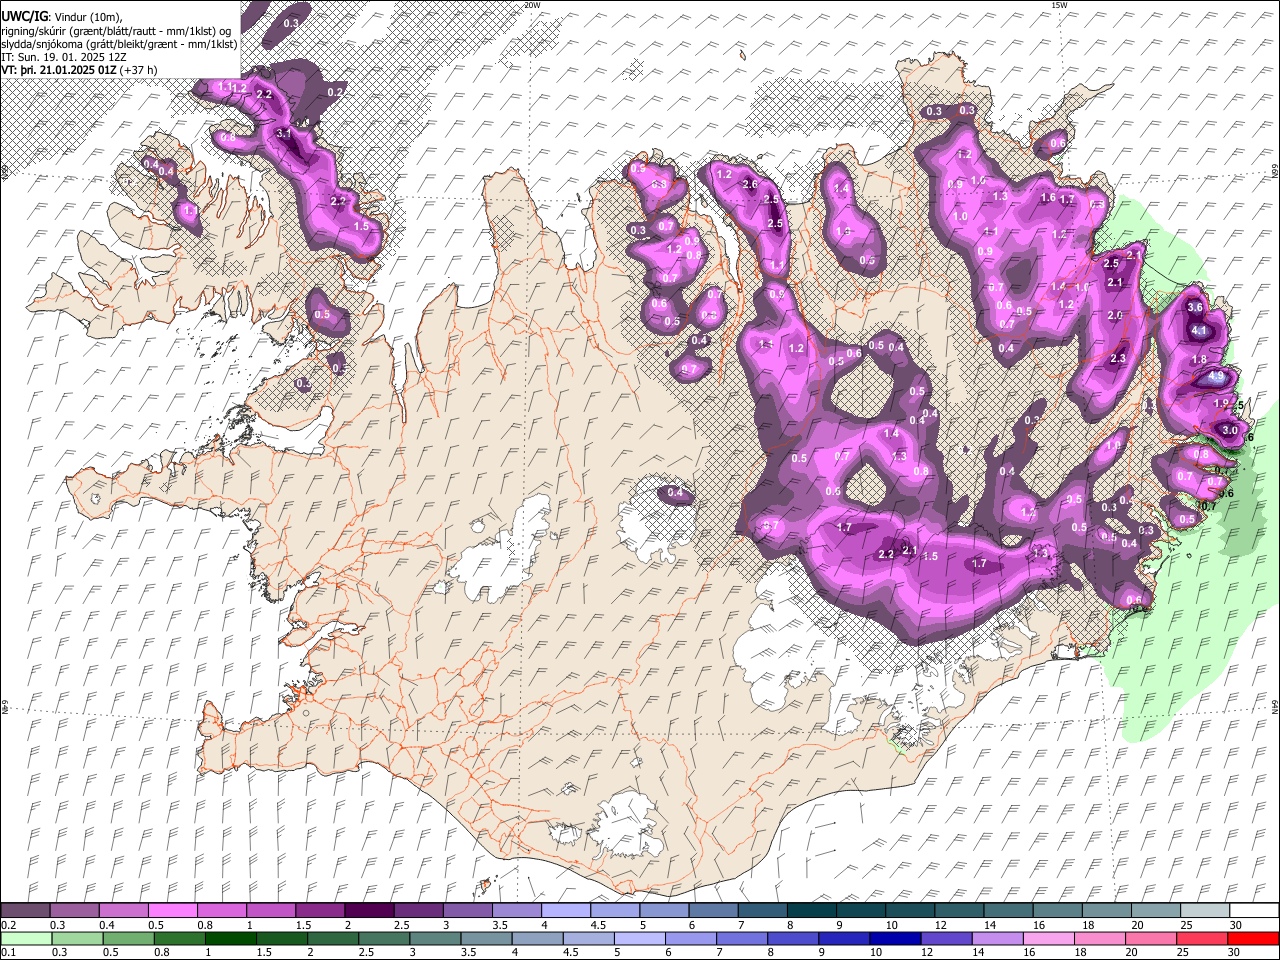The height and width of the screenshot is (960, 1280).
Task: Click the '4.9' snowfall value on map
Action: (1216, 376)
